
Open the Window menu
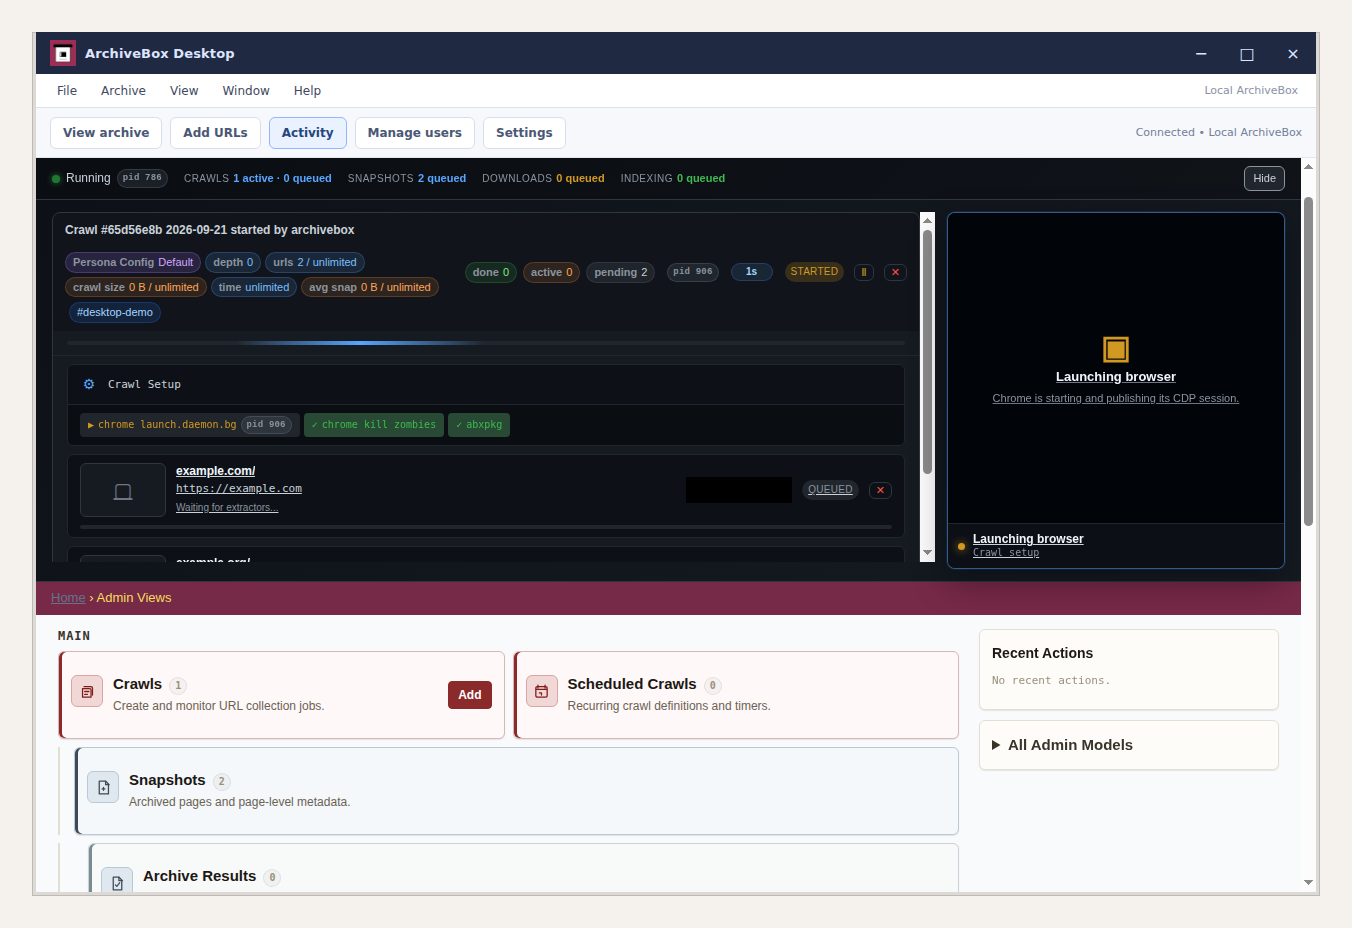click(246, 90)
